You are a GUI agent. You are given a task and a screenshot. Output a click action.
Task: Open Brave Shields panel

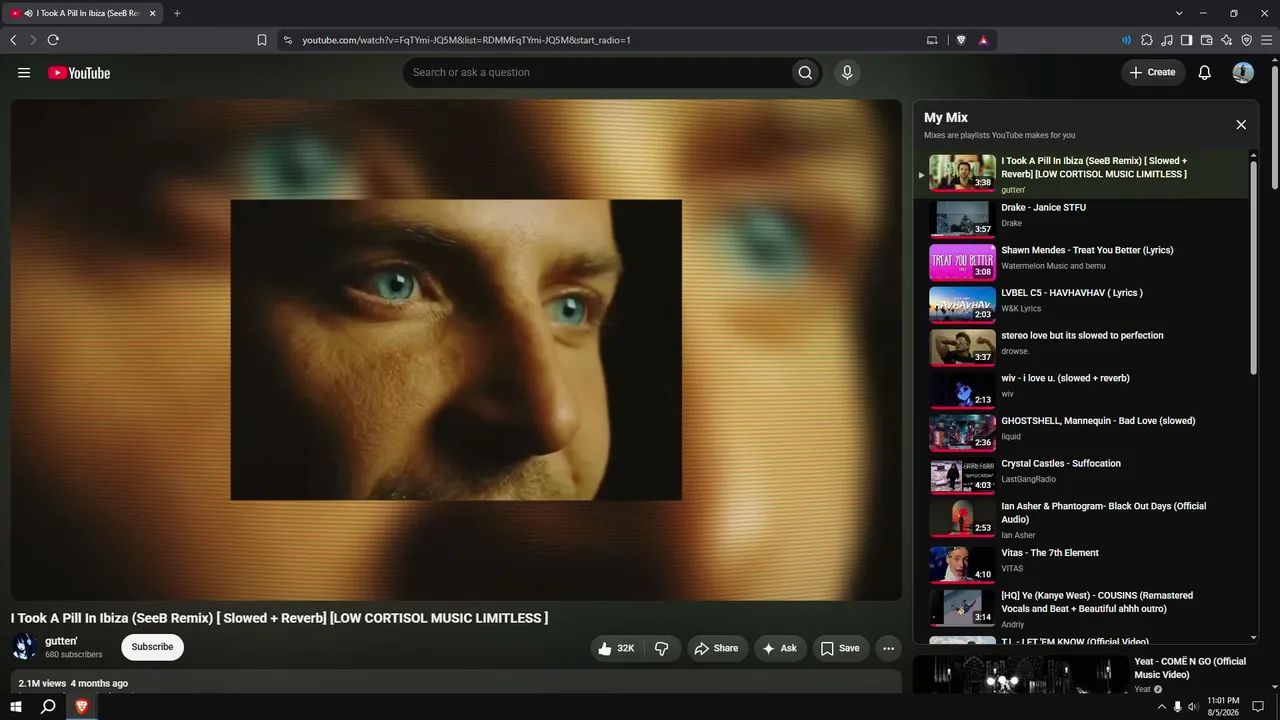click(961, 40)
